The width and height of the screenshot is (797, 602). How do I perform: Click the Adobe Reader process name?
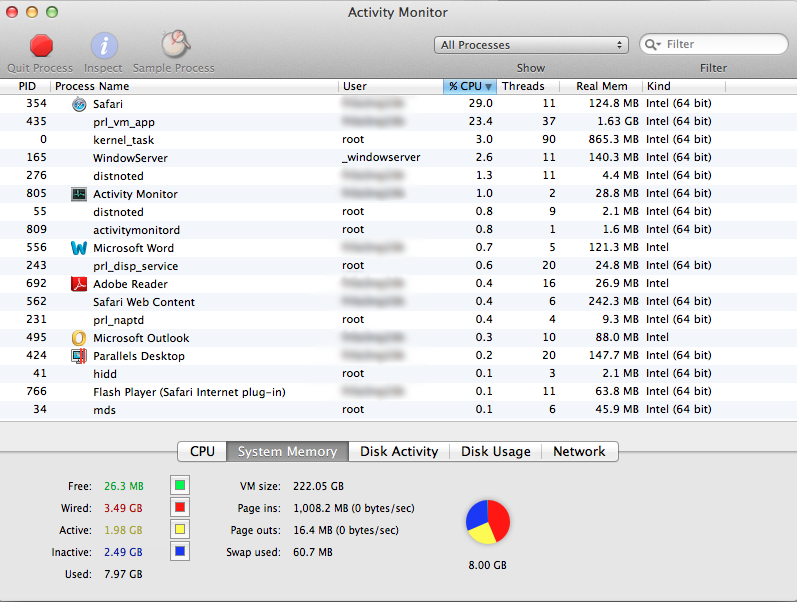click(x=130, y=284)
